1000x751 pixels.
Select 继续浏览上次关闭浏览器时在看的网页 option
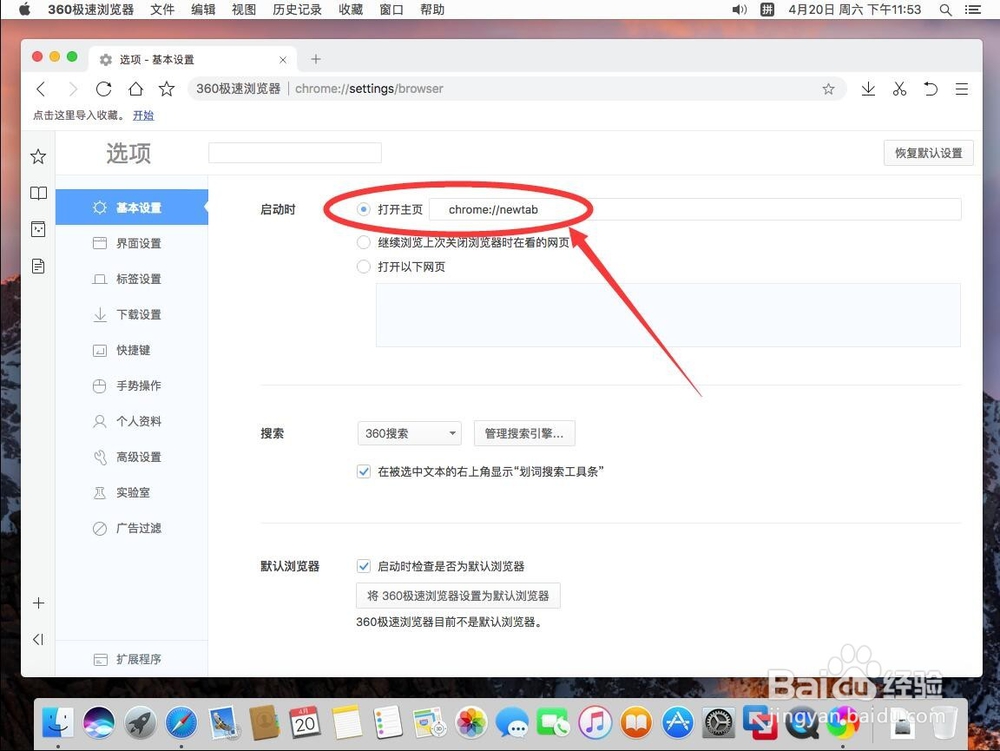coord(364,242)
